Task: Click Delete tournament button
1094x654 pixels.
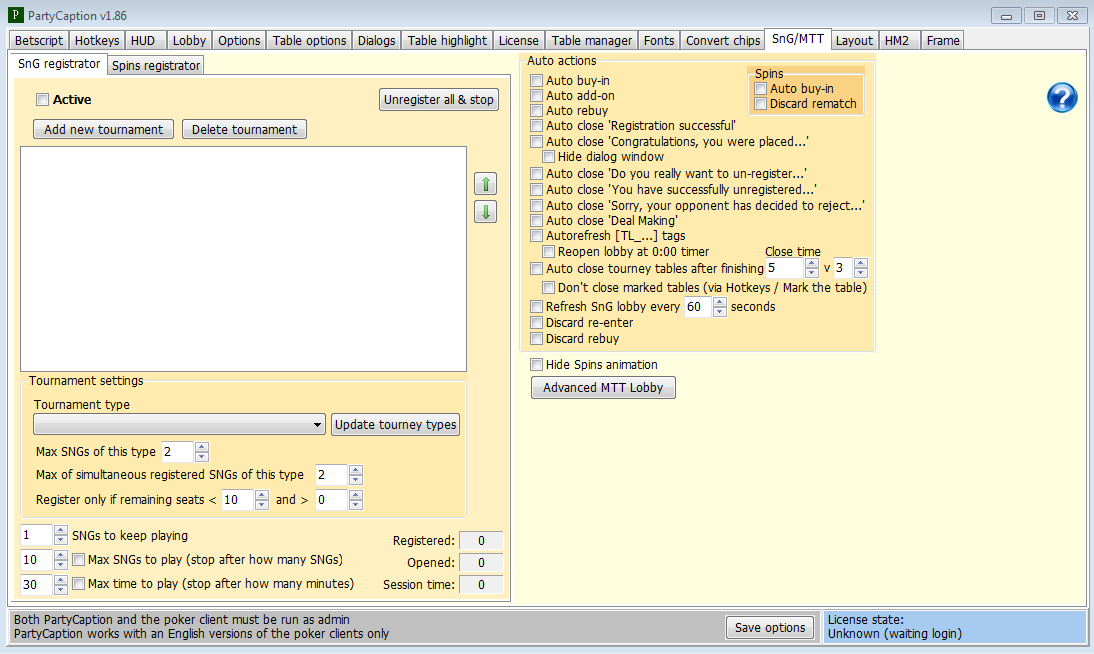Action: [x=244, y=130]
